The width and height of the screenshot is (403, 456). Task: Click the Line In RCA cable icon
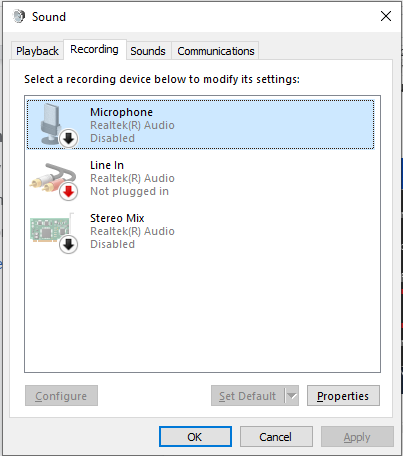tap(52, 178)
